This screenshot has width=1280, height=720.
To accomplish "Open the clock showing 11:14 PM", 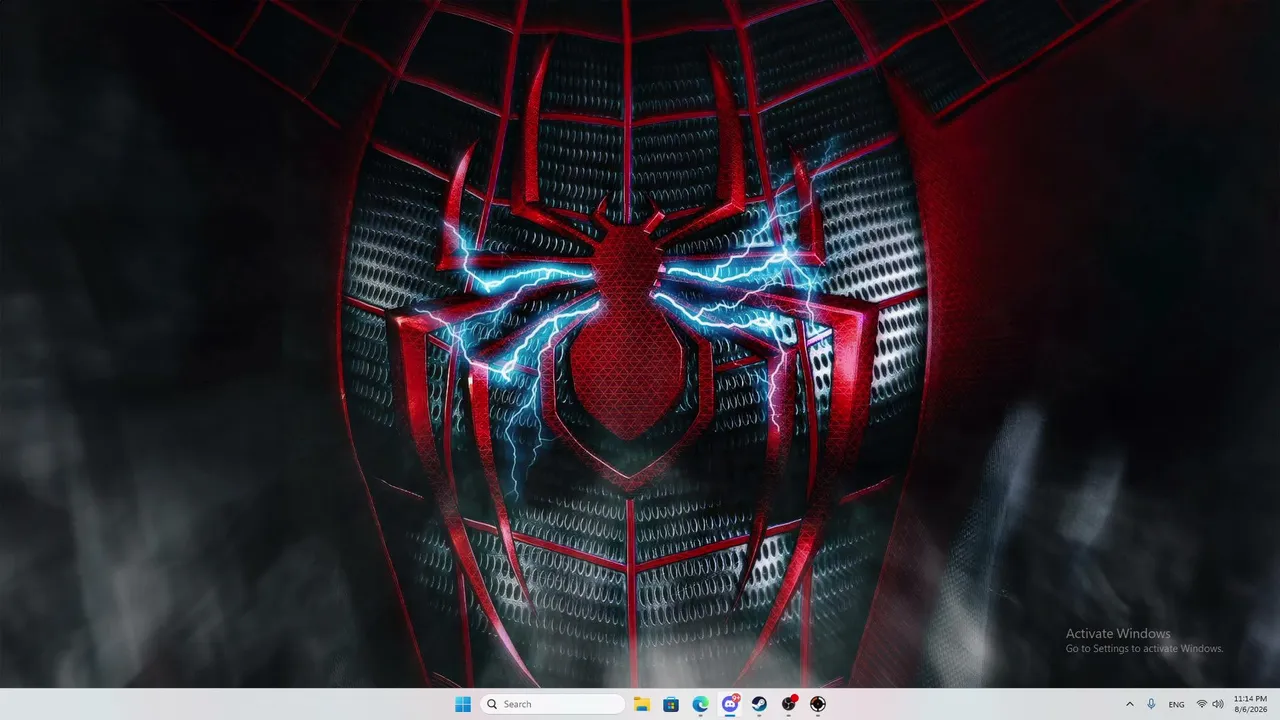I will [x=1250, y=704].
